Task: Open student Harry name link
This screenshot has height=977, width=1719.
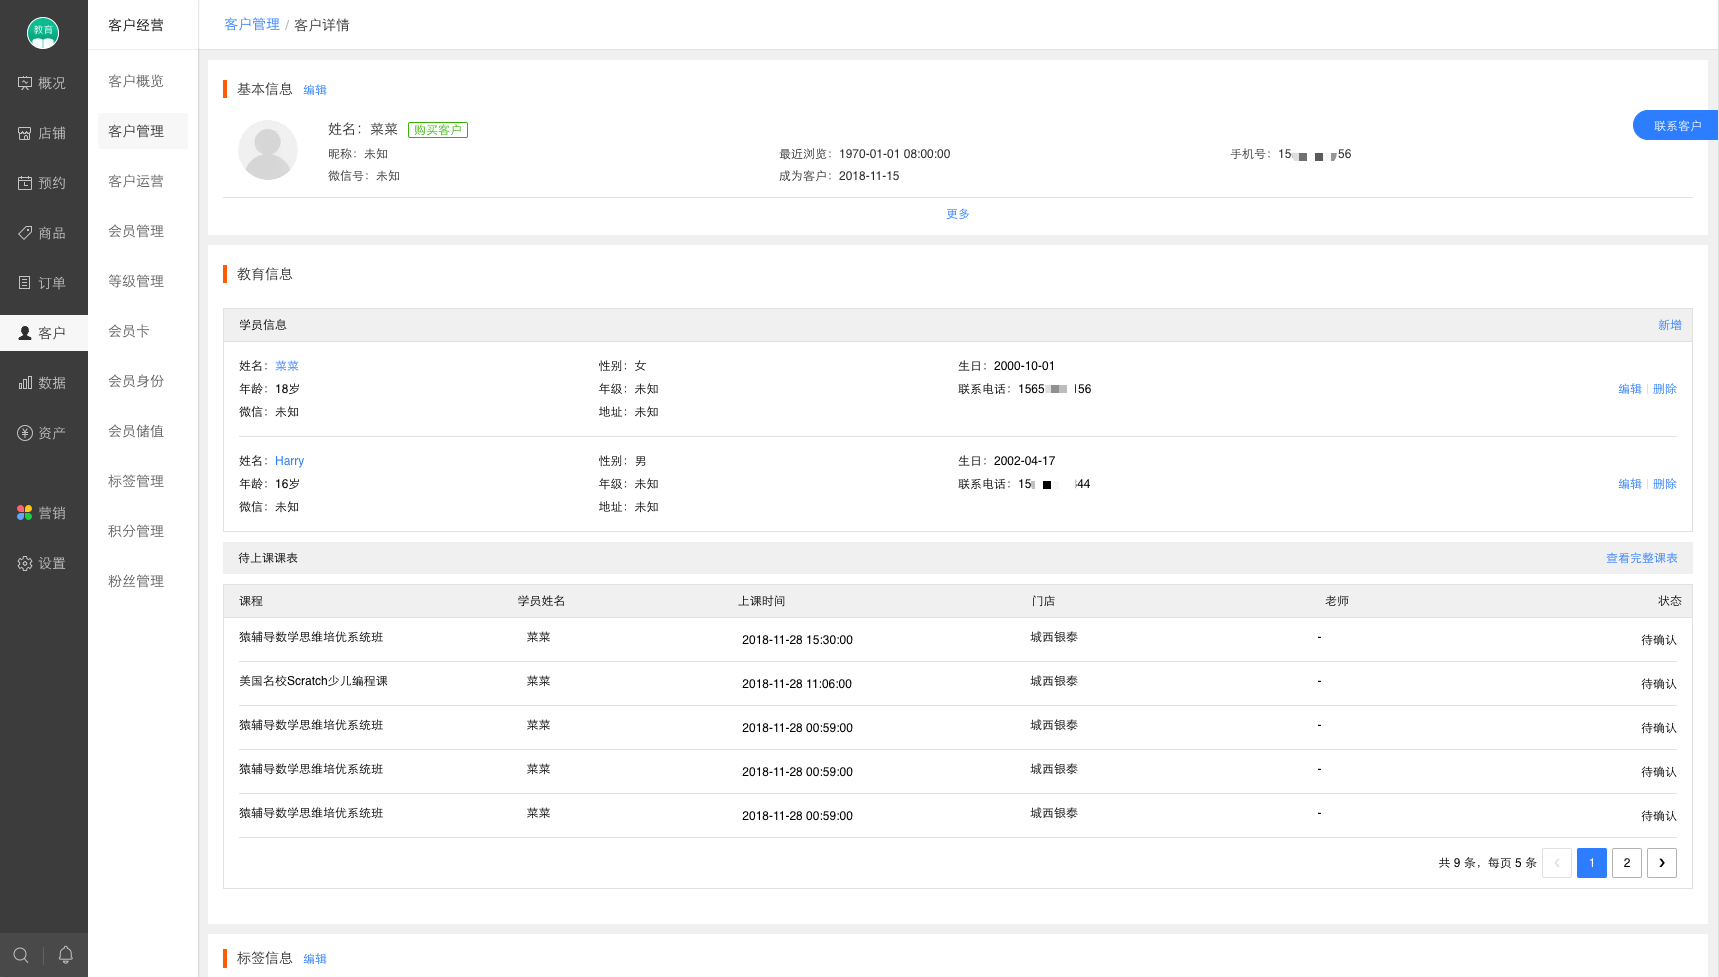Action: (289, 461)
